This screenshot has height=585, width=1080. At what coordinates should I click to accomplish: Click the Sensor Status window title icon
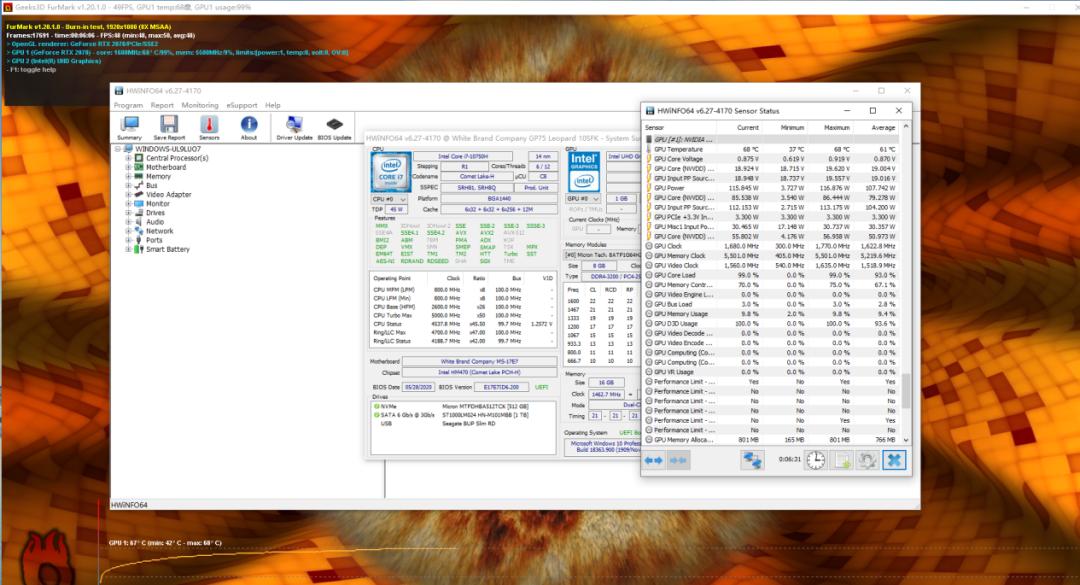click(650, 110)
